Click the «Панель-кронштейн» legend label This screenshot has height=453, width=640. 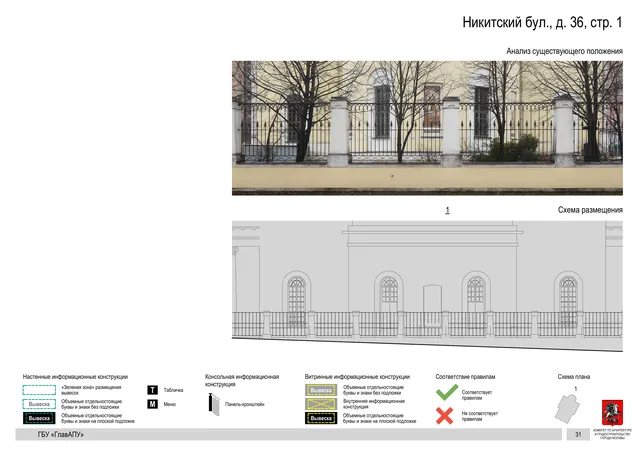(x=245, y=404)
